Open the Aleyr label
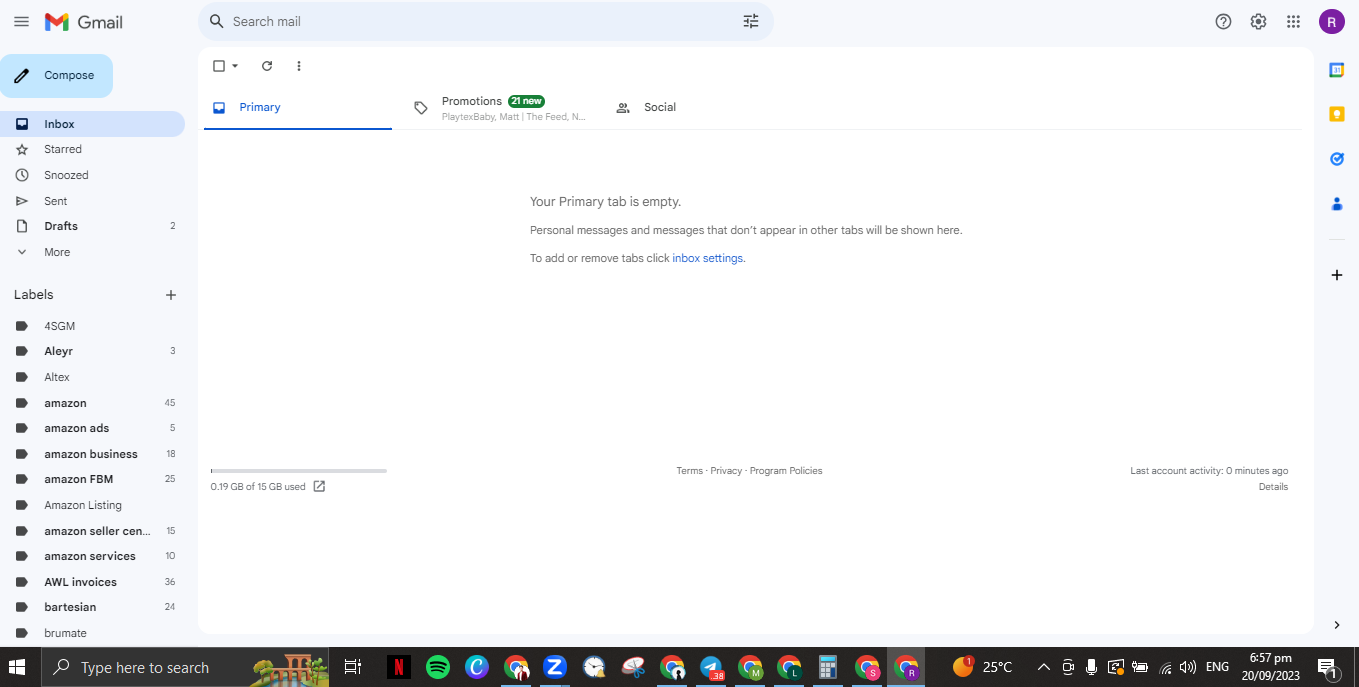1359x687 pixels. coord(92,351)
